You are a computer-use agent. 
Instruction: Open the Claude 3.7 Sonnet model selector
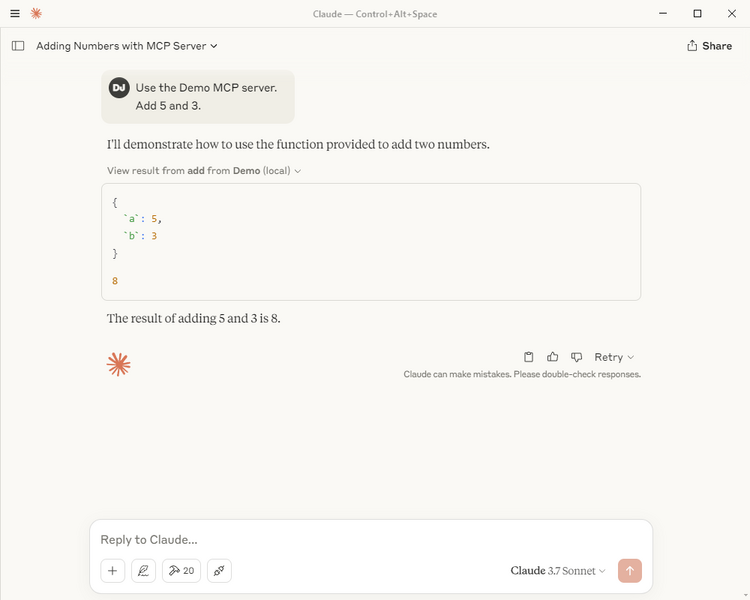click(x=558, y=571)
